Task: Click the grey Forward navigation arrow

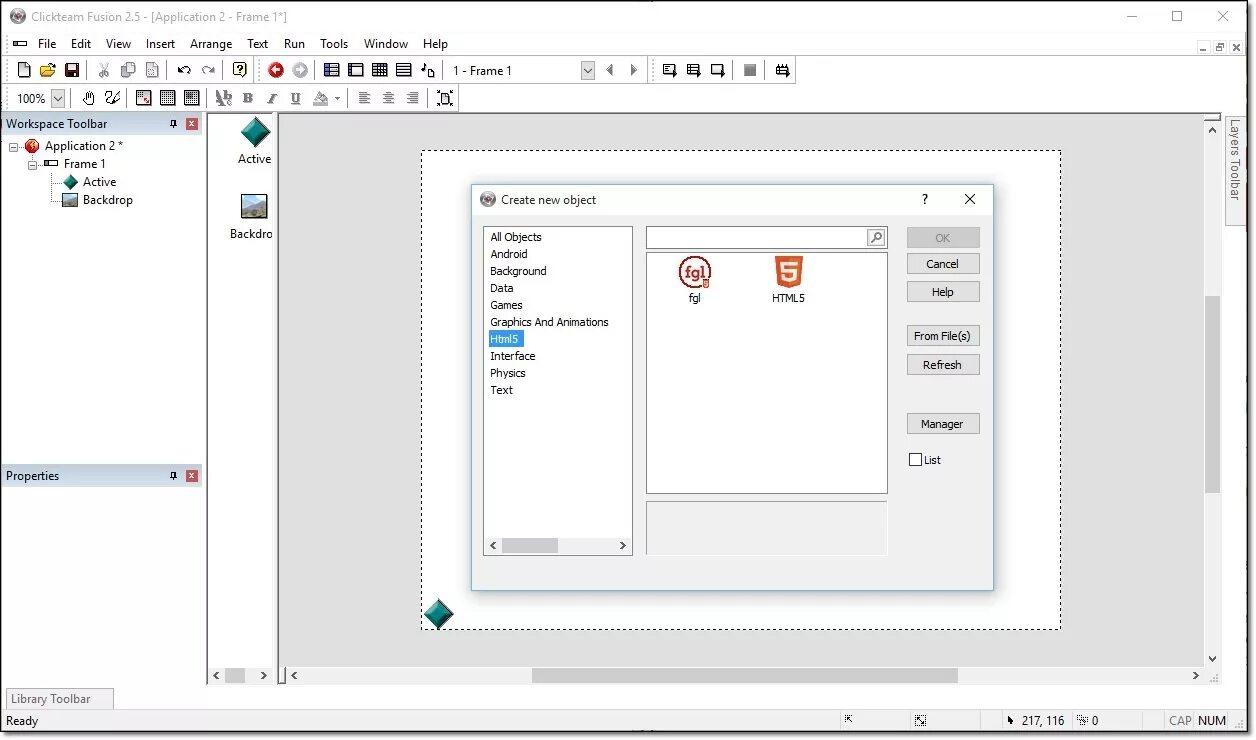Action: click(300, 70)
